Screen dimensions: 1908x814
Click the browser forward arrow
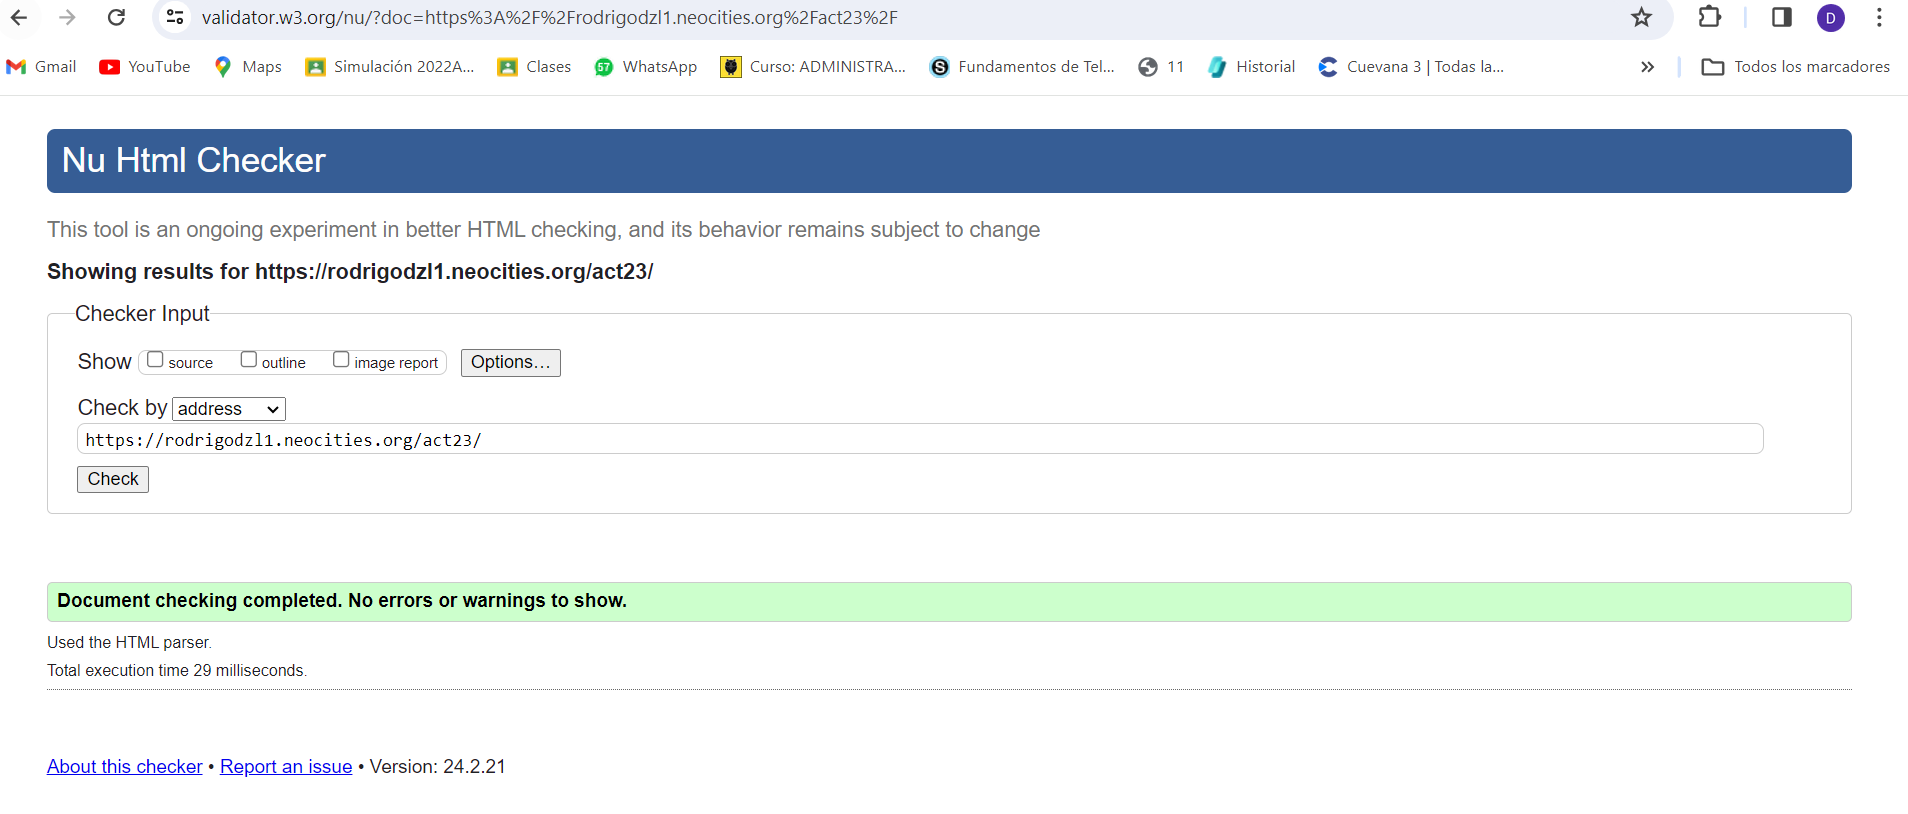pyautogui.click(x=67, y=17)
